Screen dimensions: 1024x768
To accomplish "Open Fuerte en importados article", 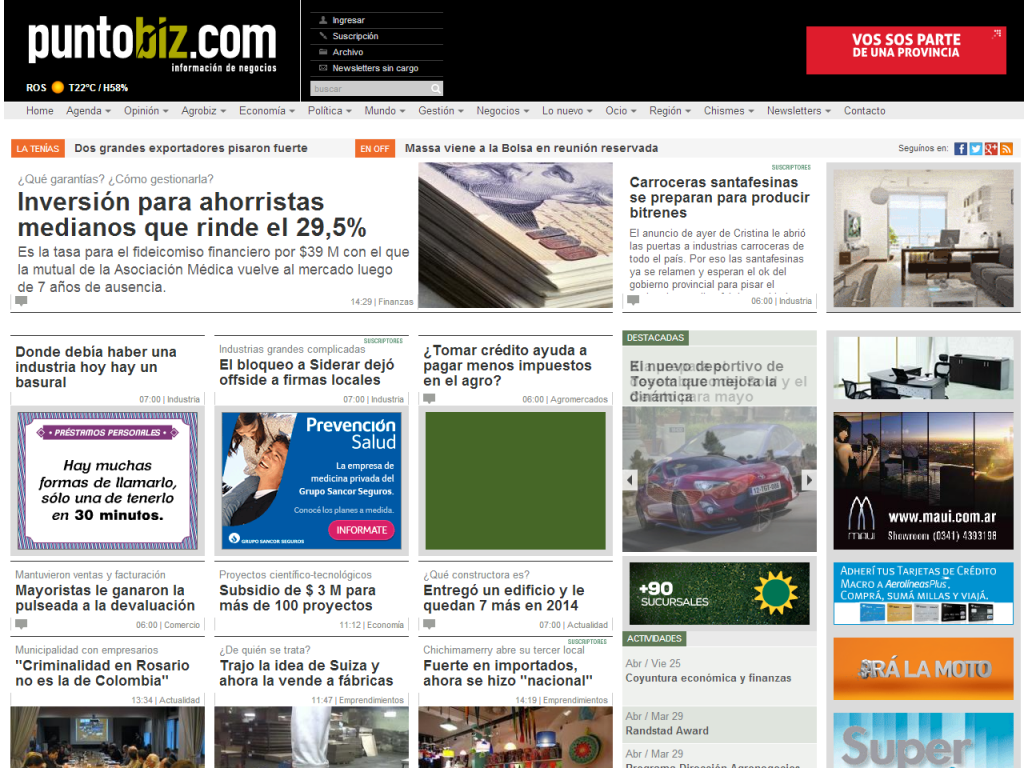I will tap(507, 673).
